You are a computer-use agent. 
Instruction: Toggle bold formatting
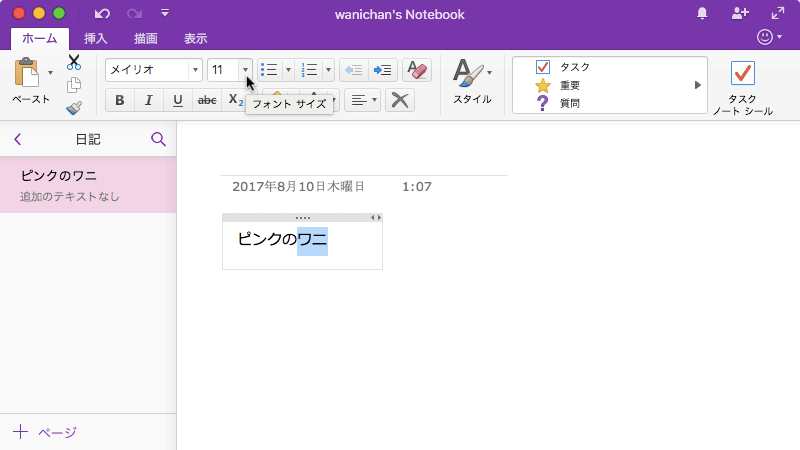(x=119, y=100)
